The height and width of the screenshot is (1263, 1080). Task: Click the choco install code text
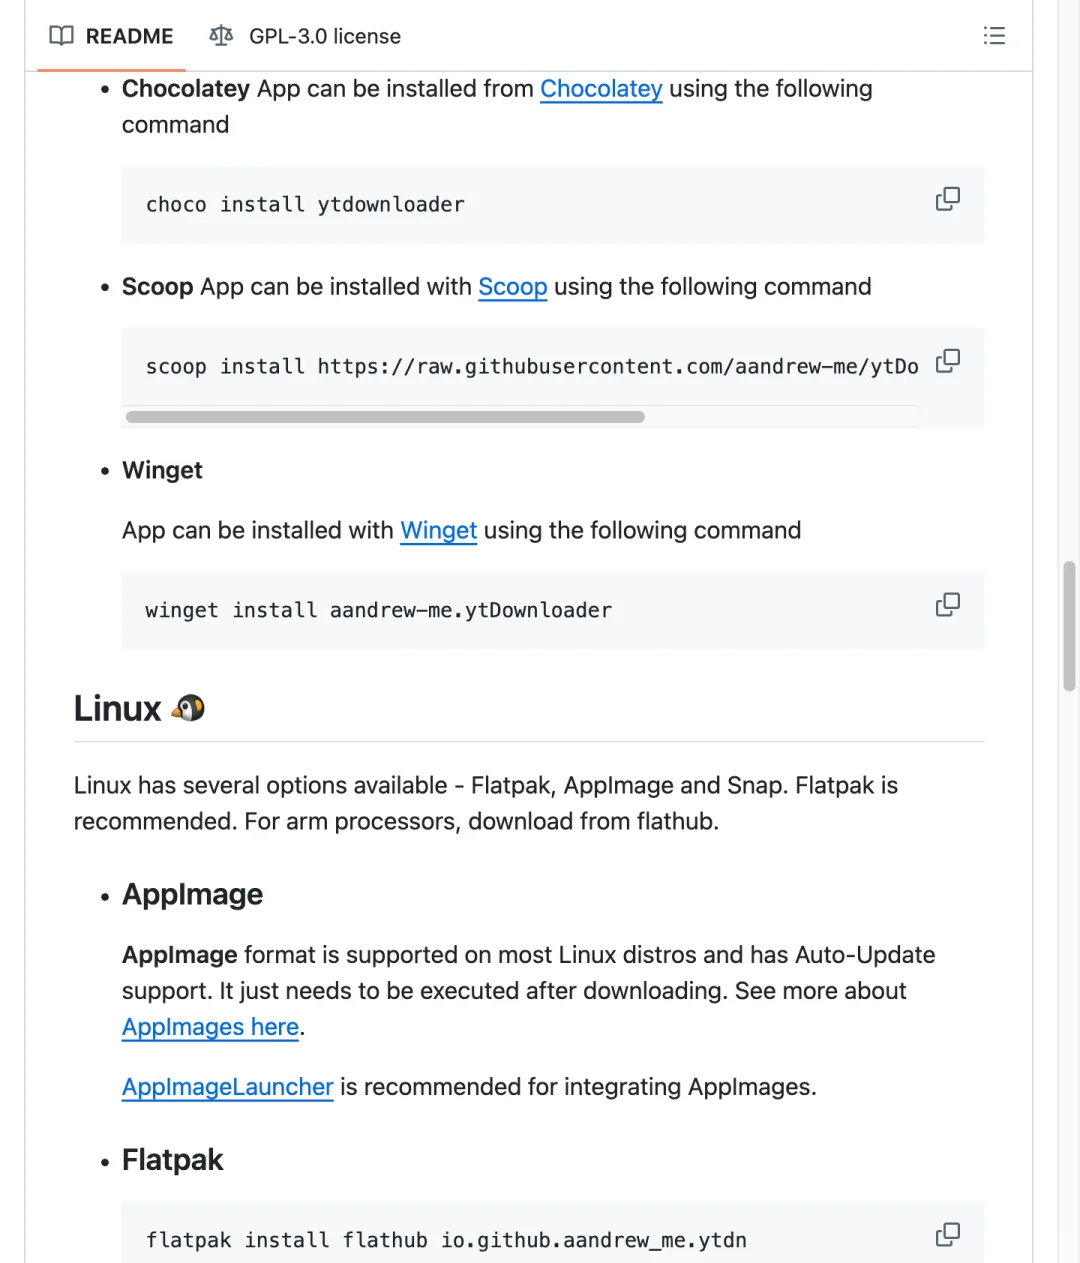[305, 205]
